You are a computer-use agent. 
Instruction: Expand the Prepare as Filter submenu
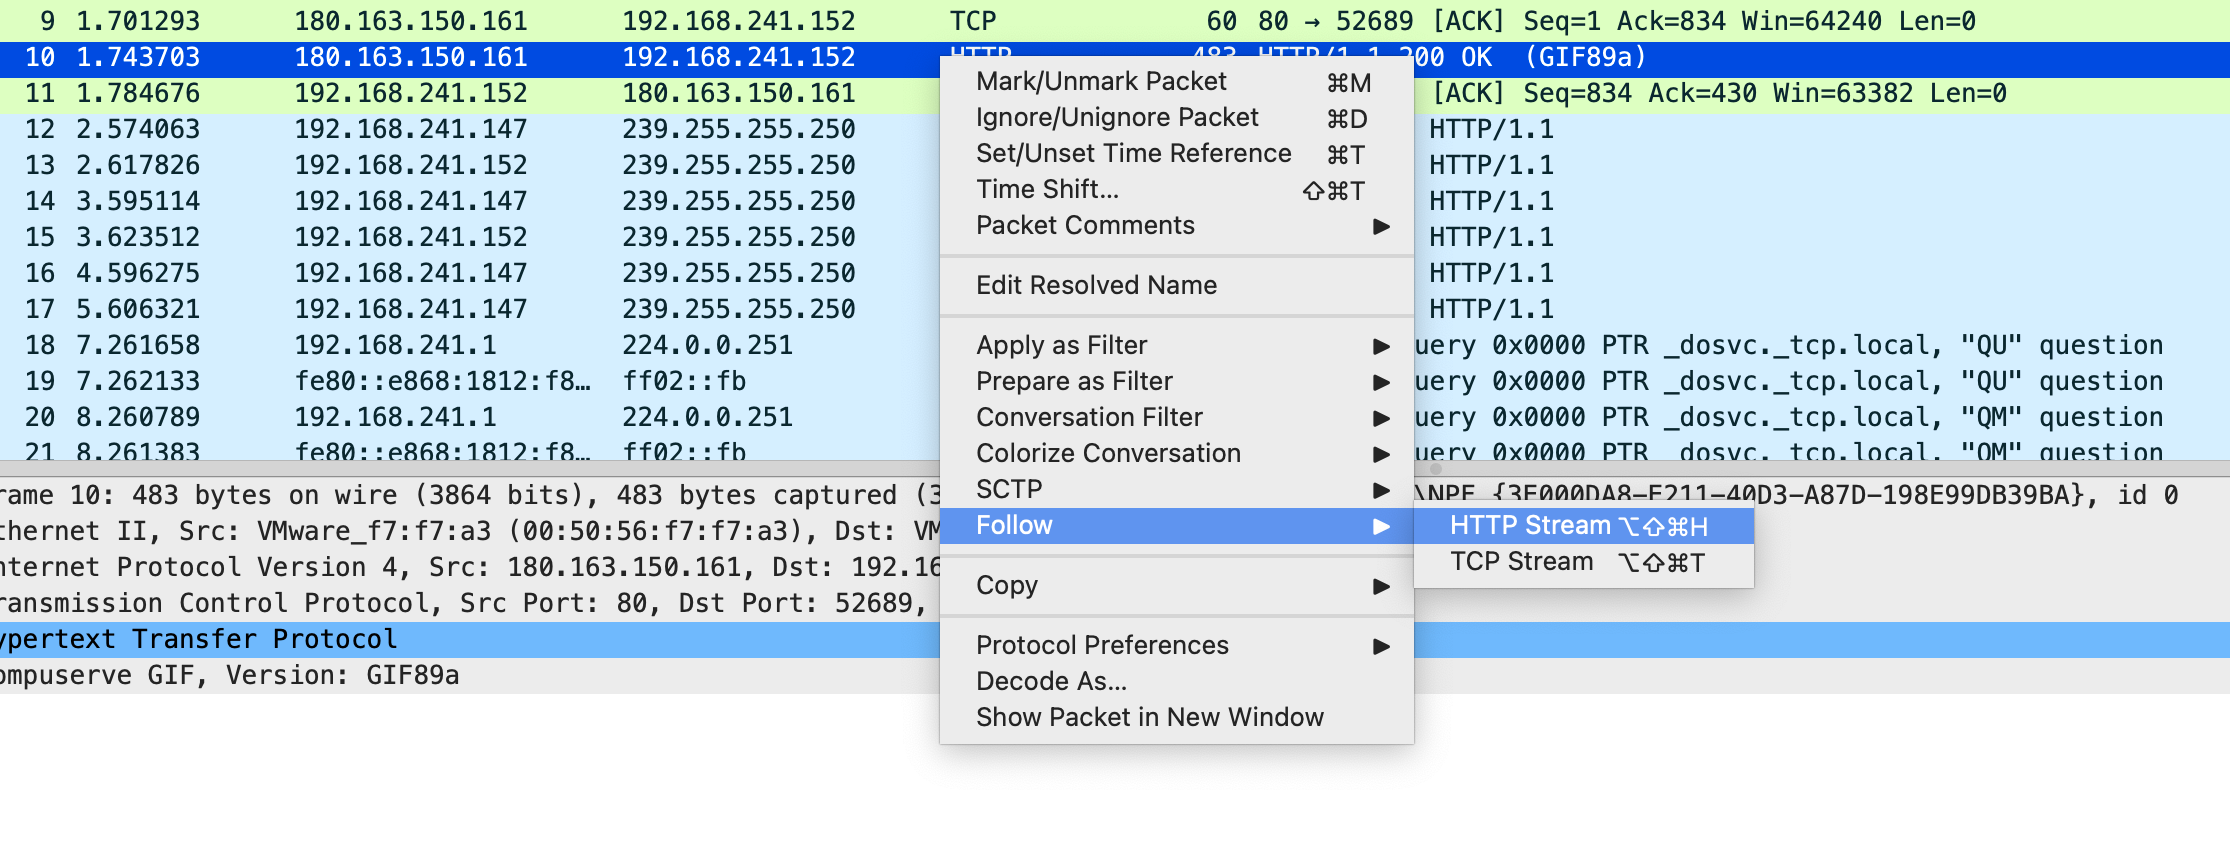pyautogui.click(x=1074, y=382)
